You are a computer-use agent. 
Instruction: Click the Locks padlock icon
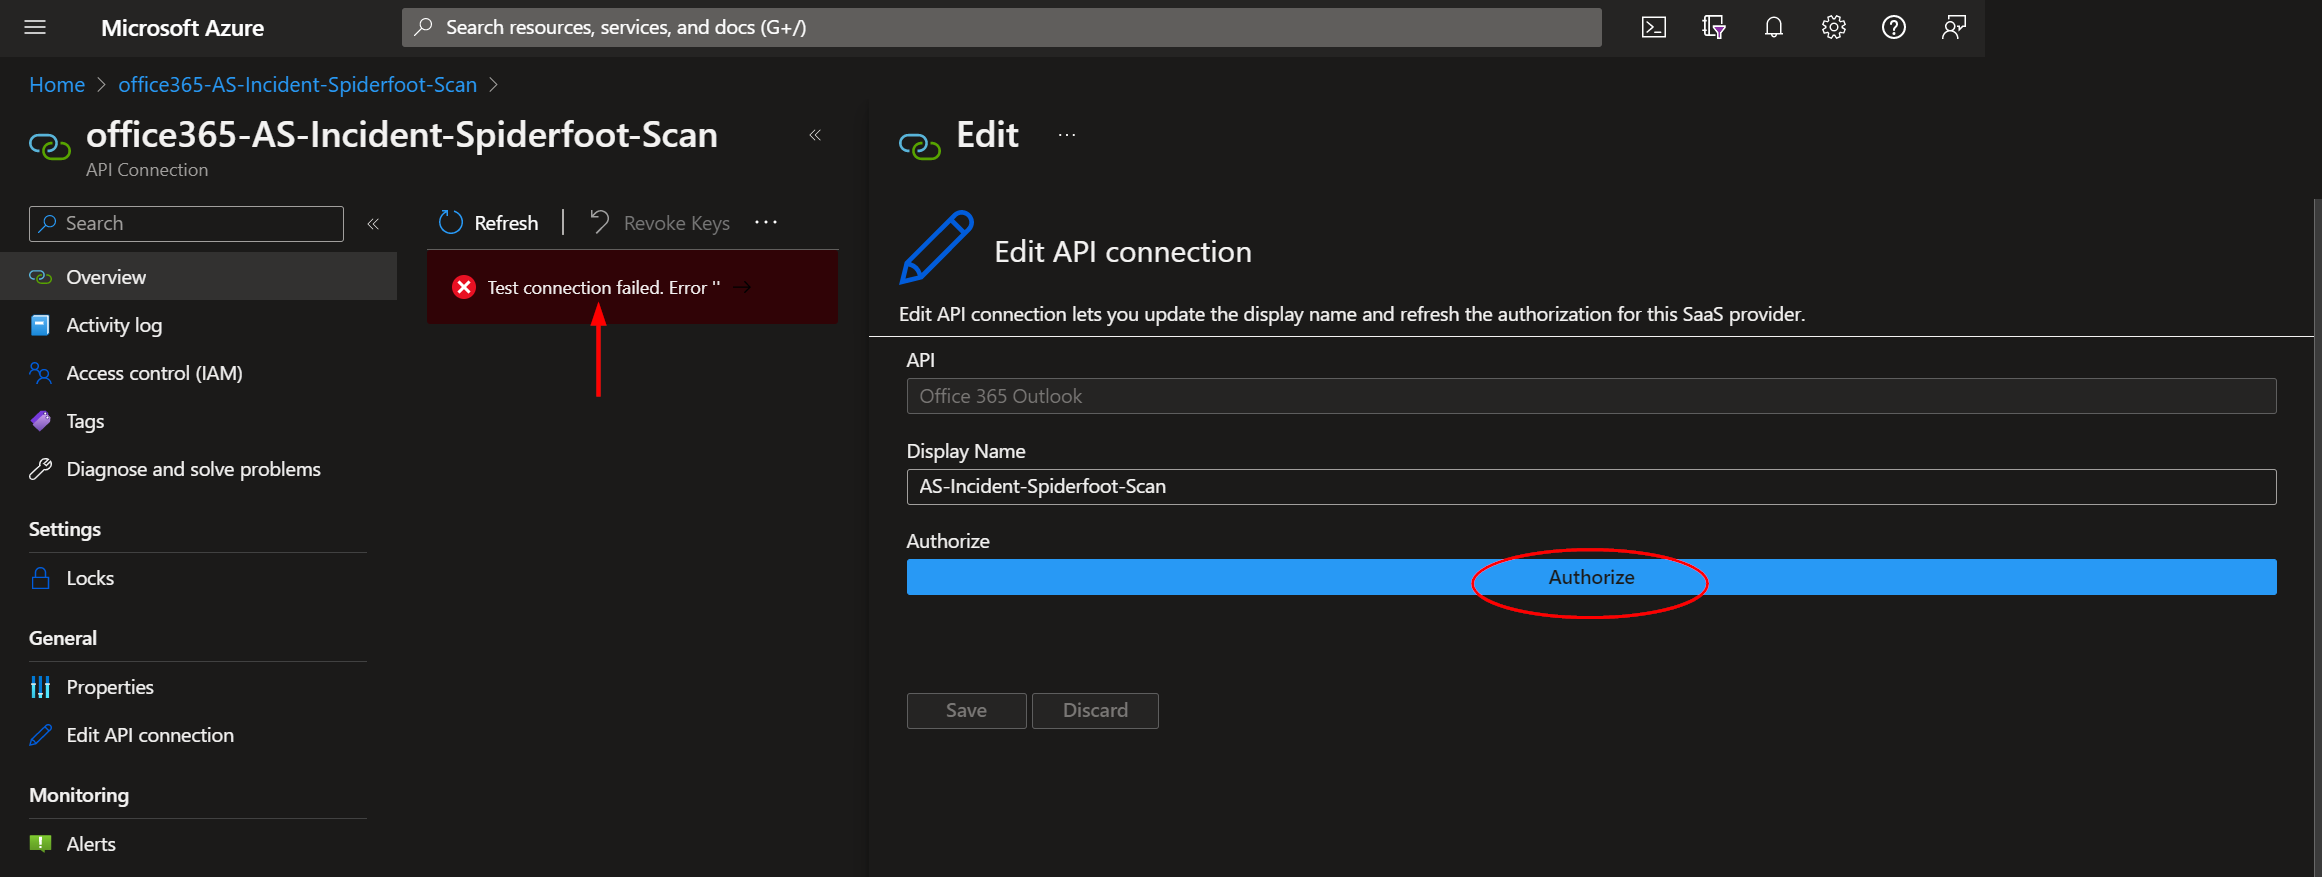tap(40, 578)
